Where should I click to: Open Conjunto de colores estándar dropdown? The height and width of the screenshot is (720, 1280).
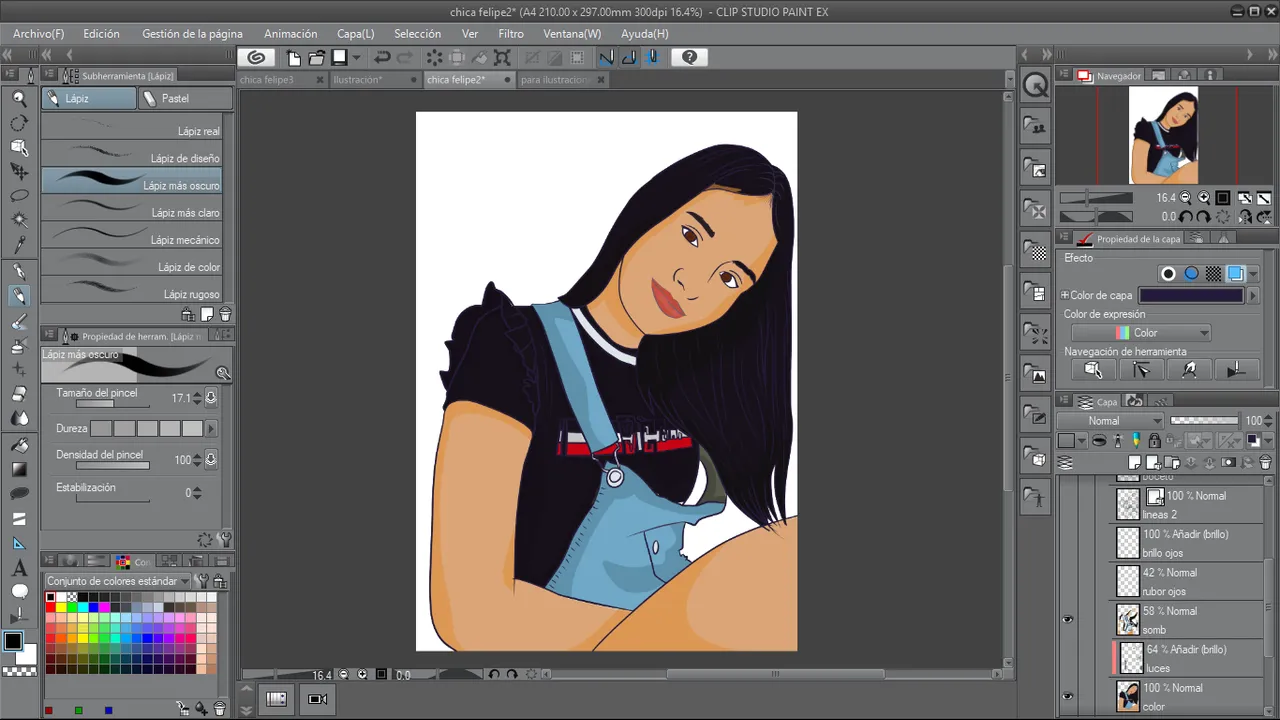point(119,581)
